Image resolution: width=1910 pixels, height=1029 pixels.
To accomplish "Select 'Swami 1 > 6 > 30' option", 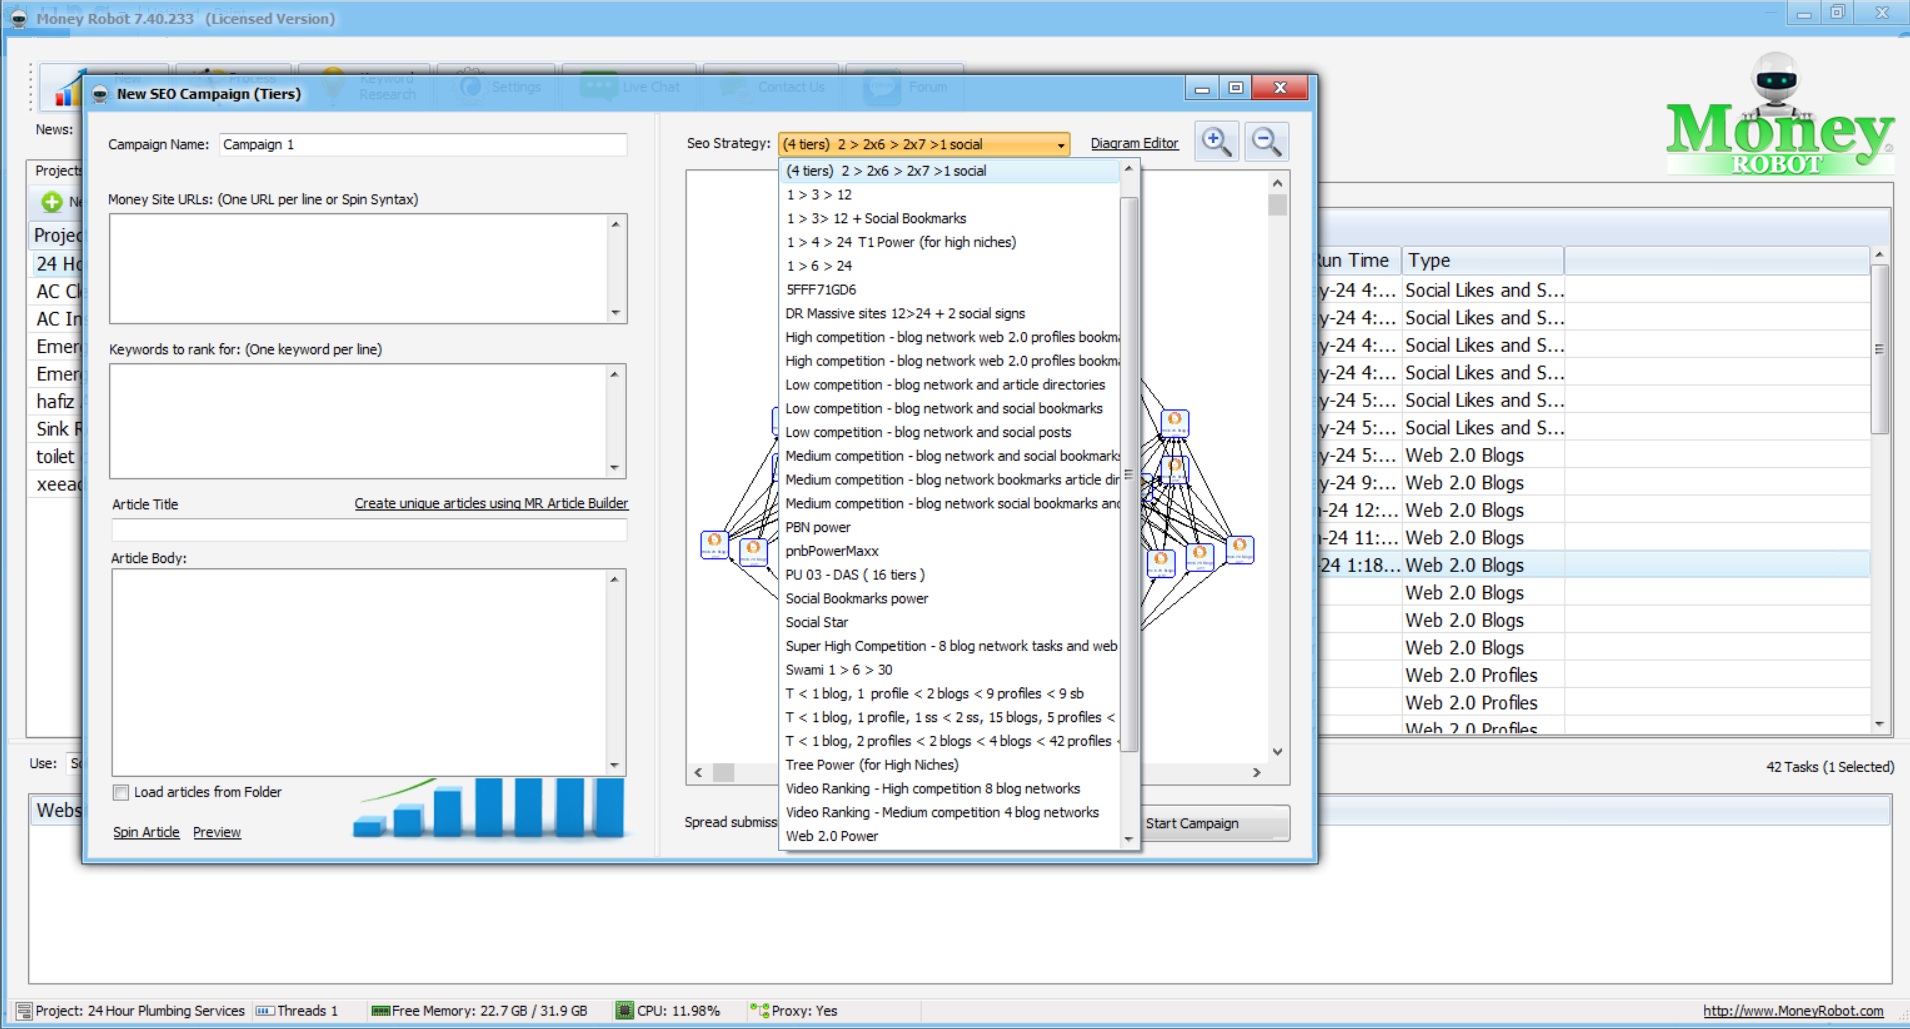I will [x=949, y=670].
